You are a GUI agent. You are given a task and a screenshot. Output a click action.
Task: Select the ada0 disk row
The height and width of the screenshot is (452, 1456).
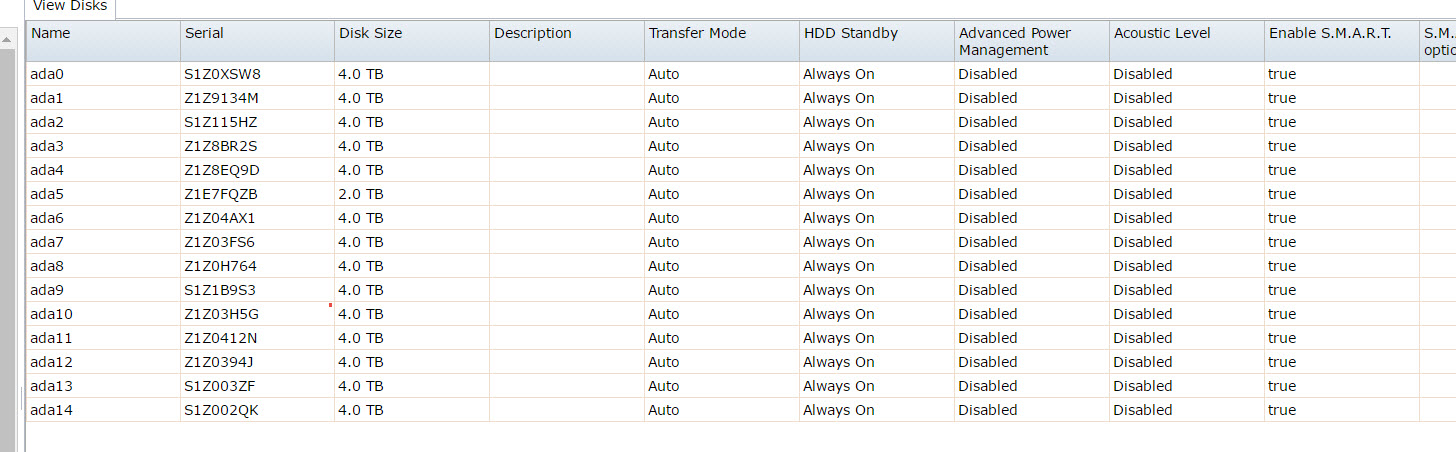[48, 74]
